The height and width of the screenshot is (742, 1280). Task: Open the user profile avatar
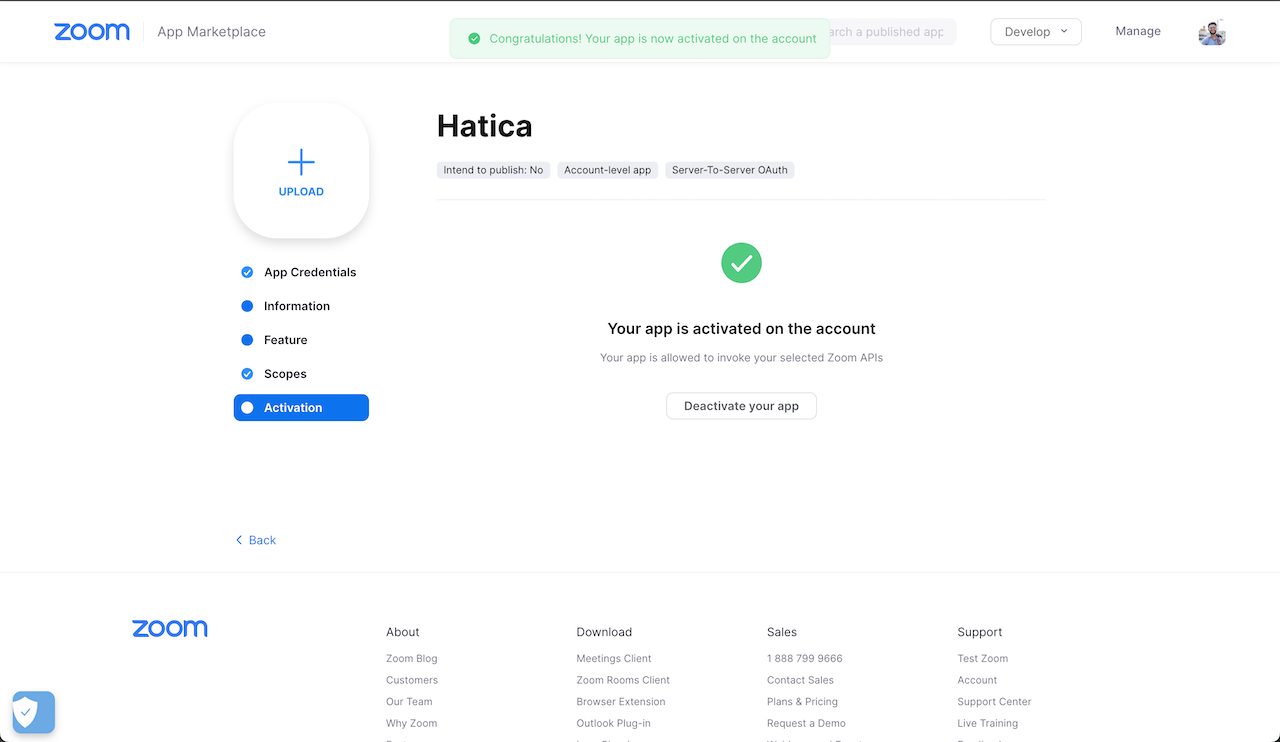[x=1212, y=32]
